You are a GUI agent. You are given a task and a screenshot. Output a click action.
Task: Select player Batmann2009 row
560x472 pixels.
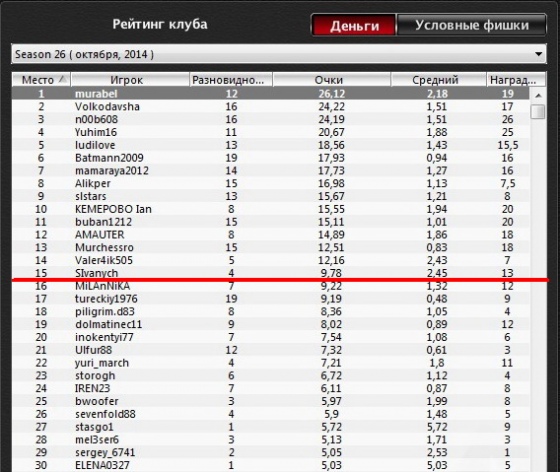[x=270, y=158]
